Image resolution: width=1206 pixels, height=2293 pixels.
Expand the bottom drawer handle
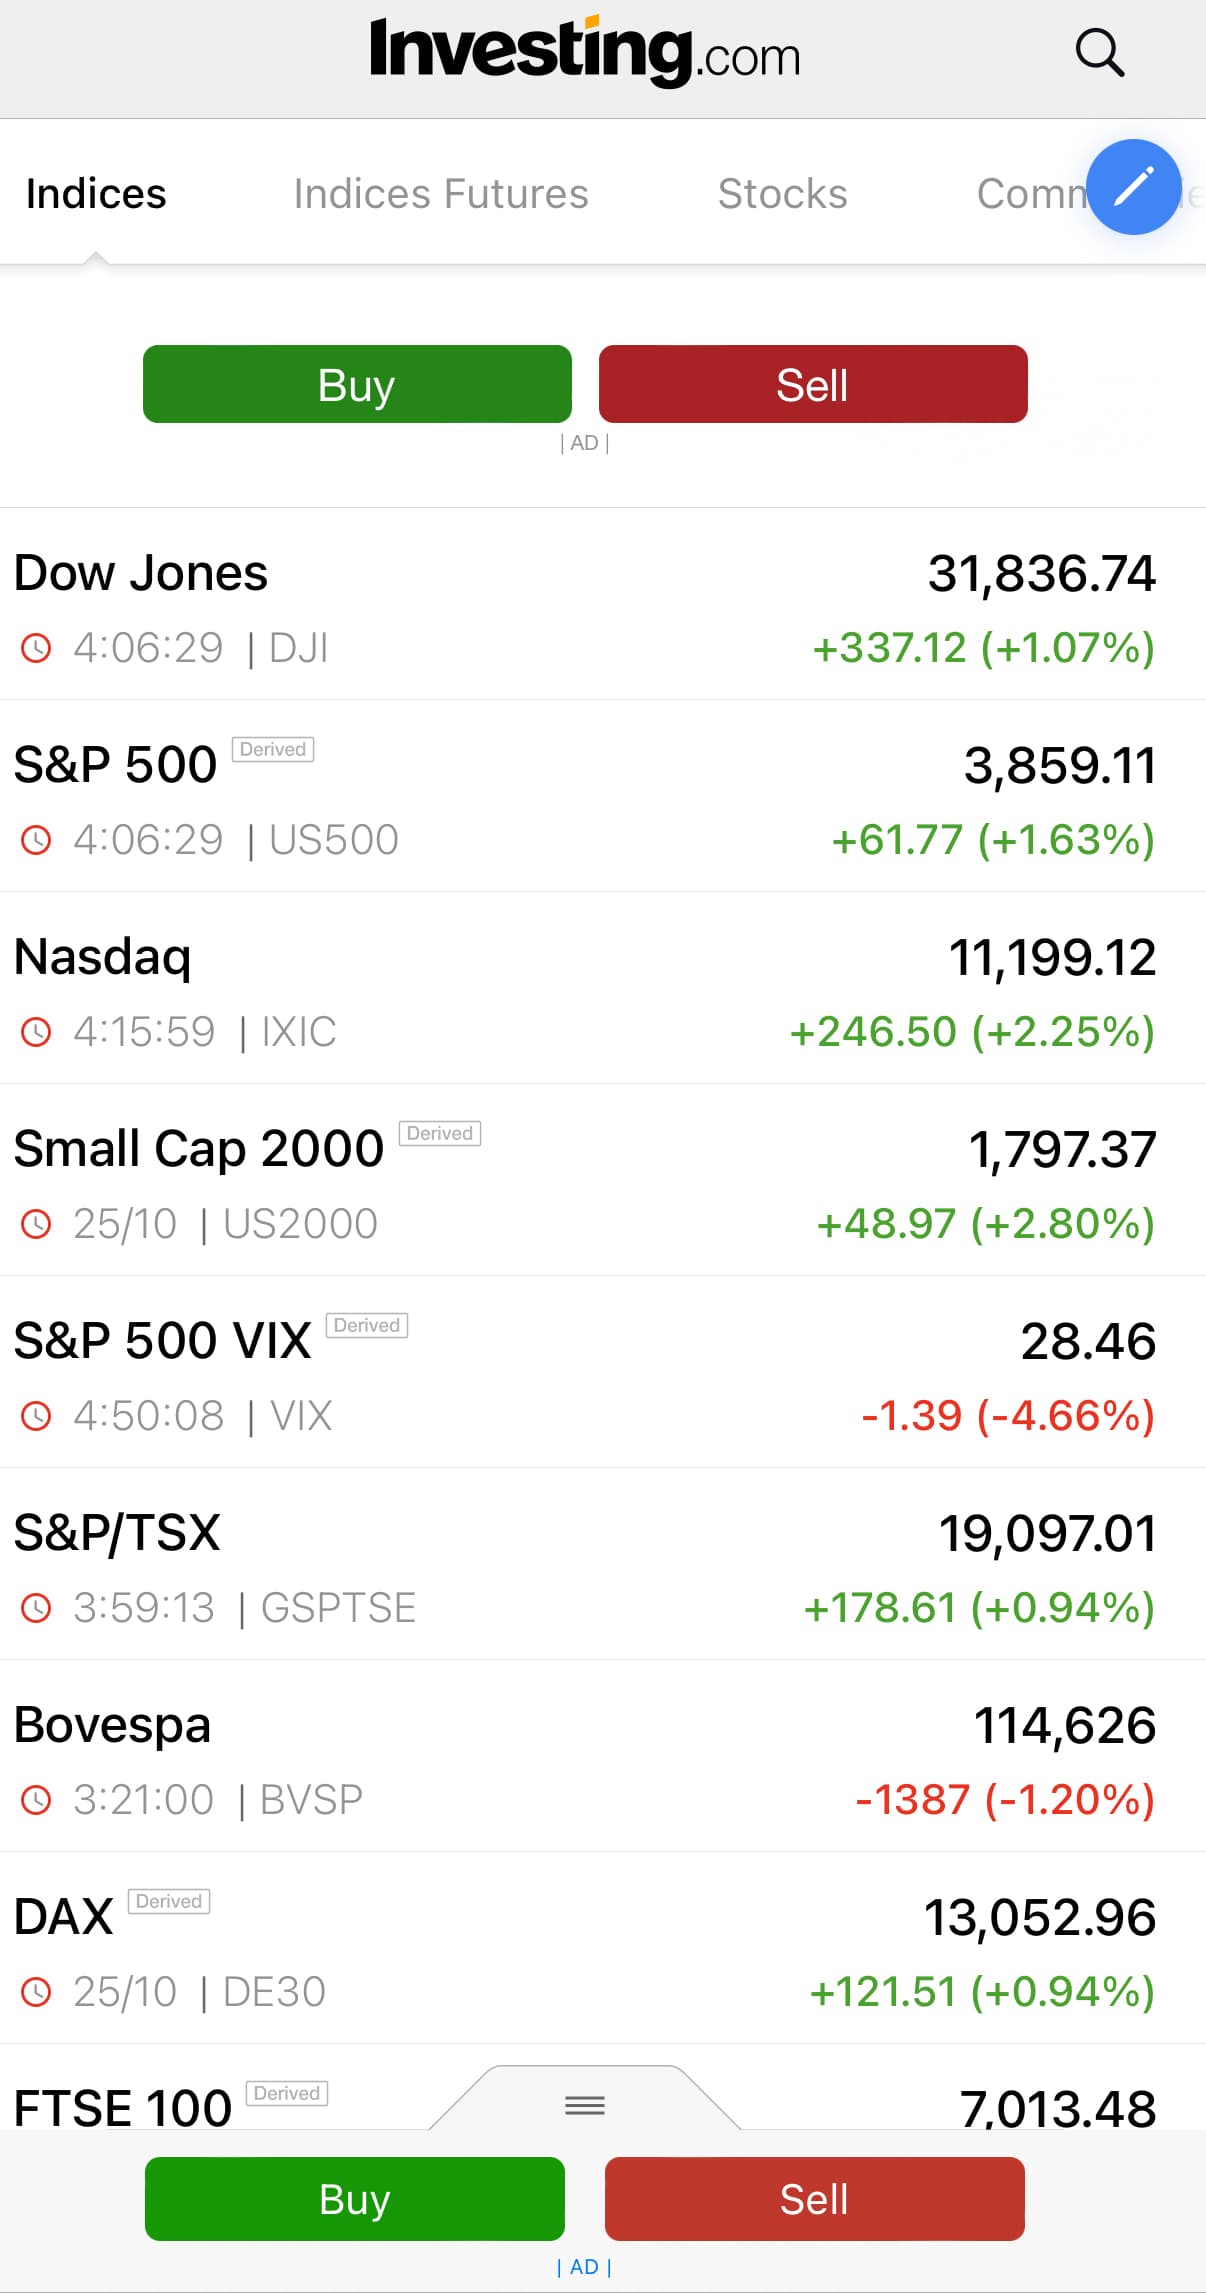[585, 2105]
